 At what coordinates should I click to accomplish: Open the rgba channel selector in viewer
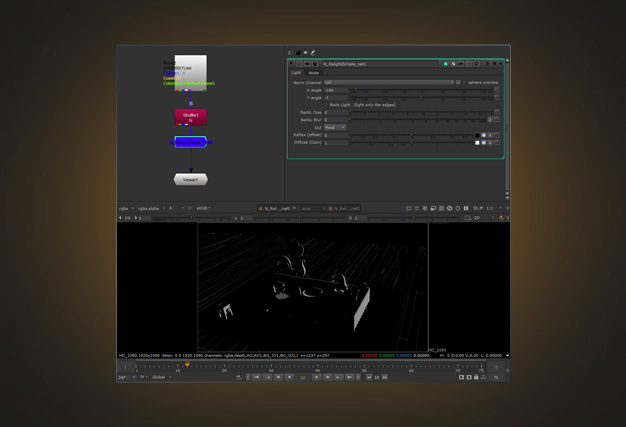pos(125,209)
